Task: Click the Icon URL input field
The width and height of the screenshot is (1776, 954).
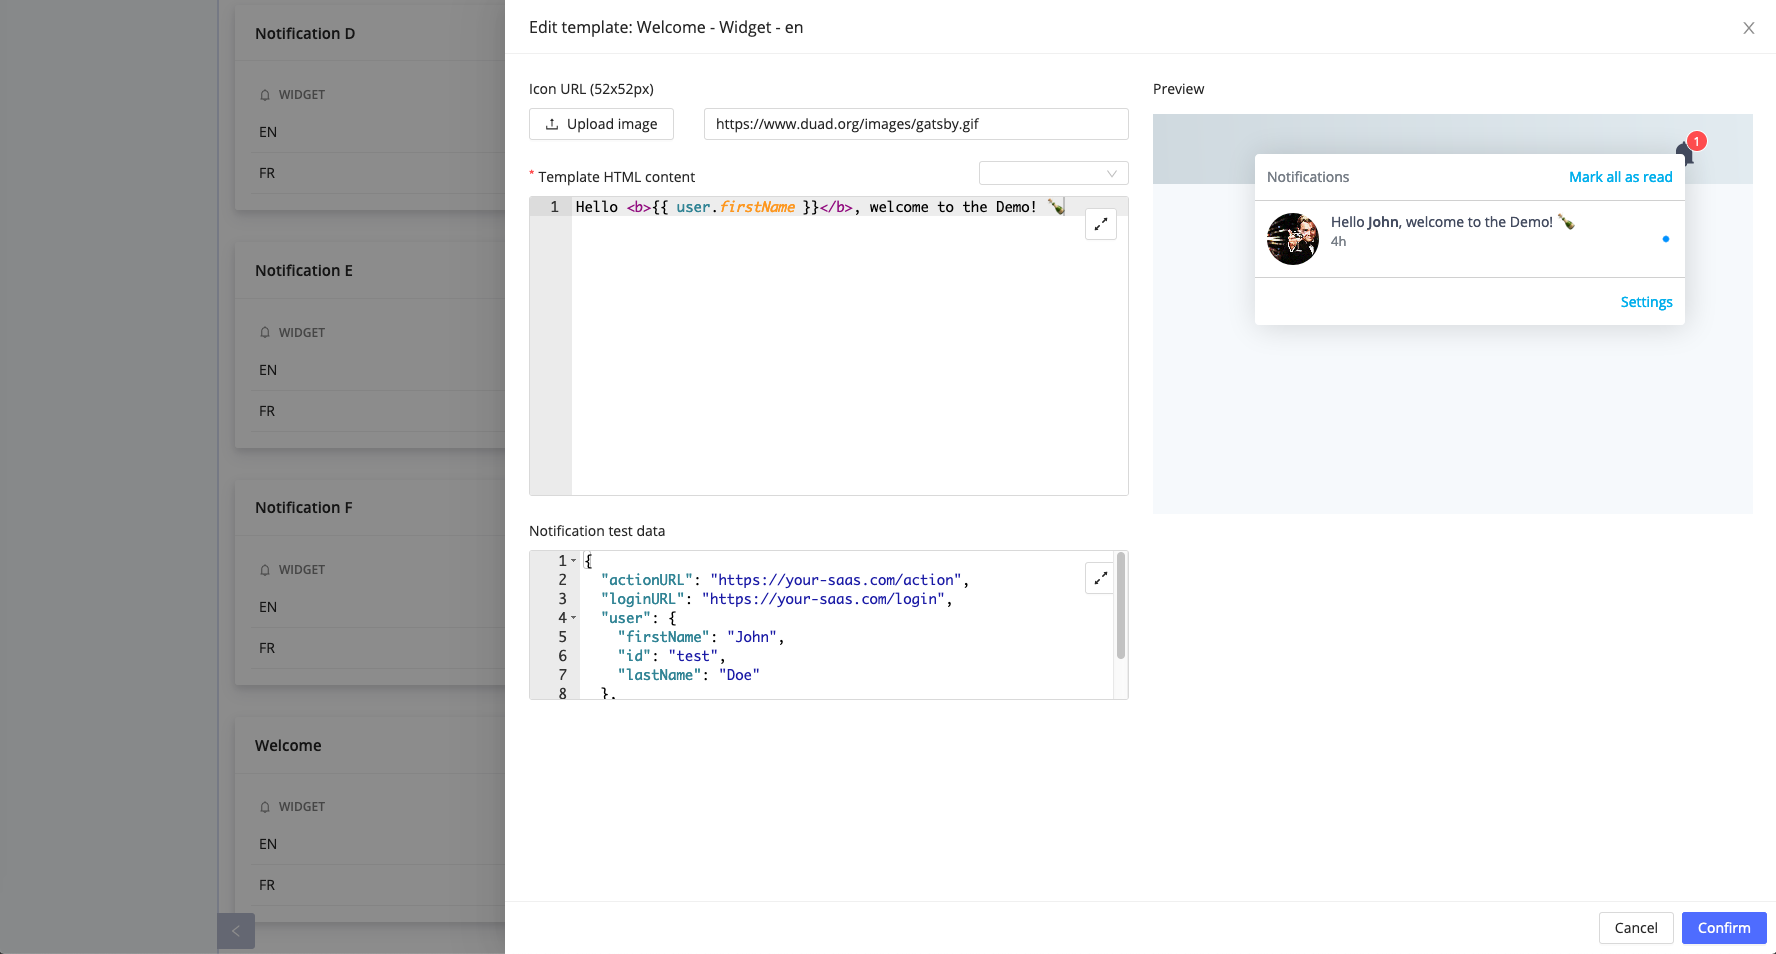Action: (915, 124)
